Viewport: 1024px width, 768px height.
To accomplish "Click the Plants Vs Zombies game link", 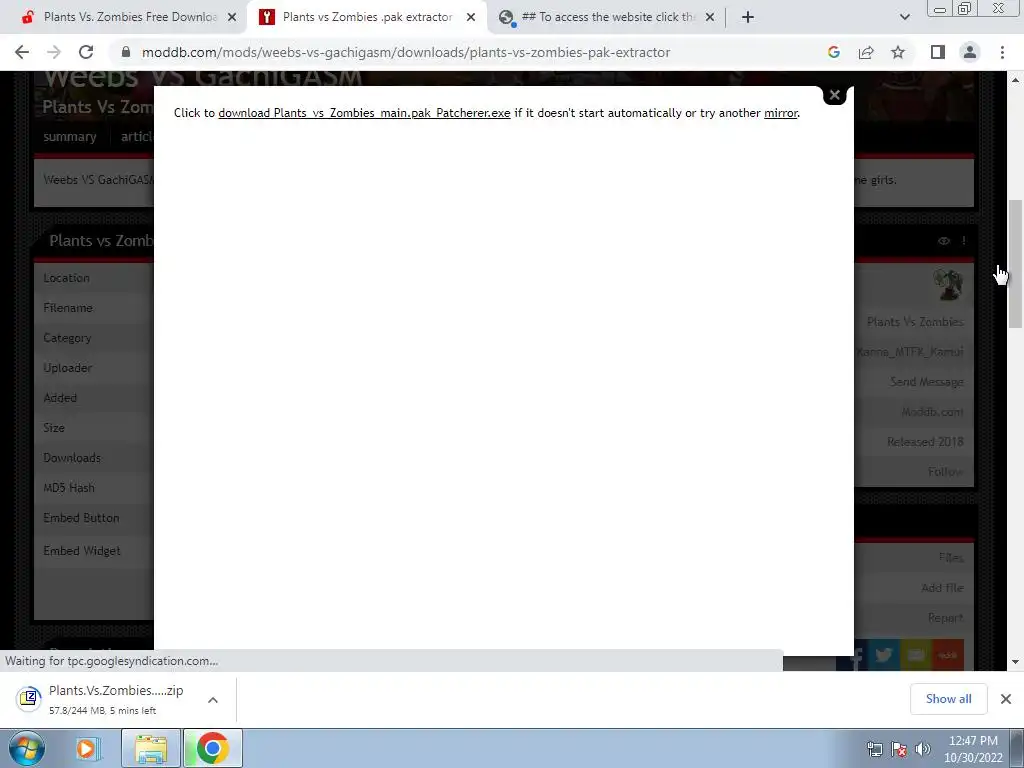I will [915, 322].
